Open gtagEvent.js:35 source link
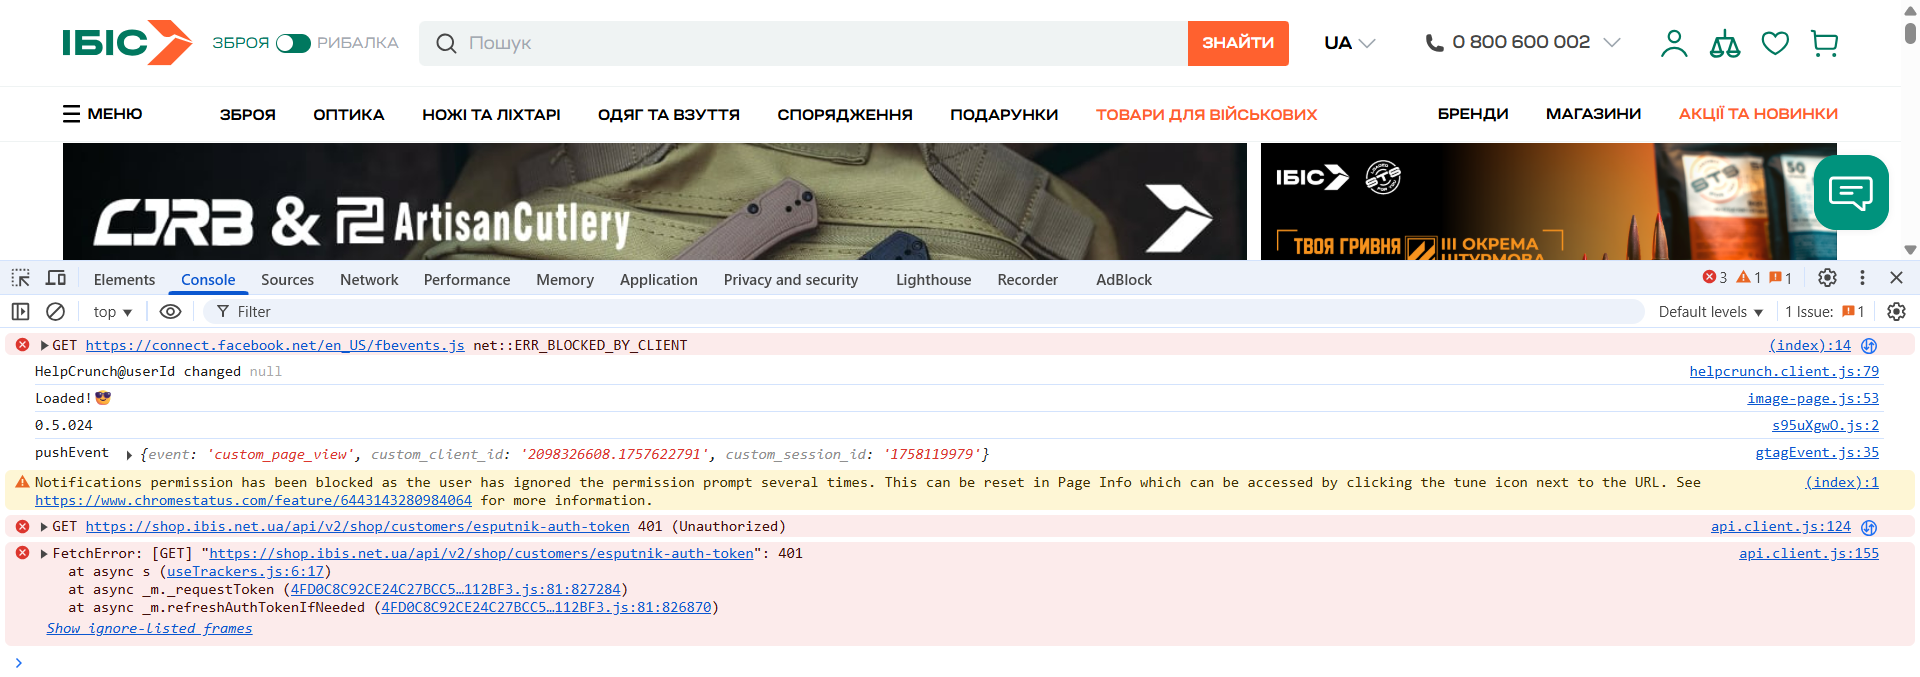 point(1817,452)
